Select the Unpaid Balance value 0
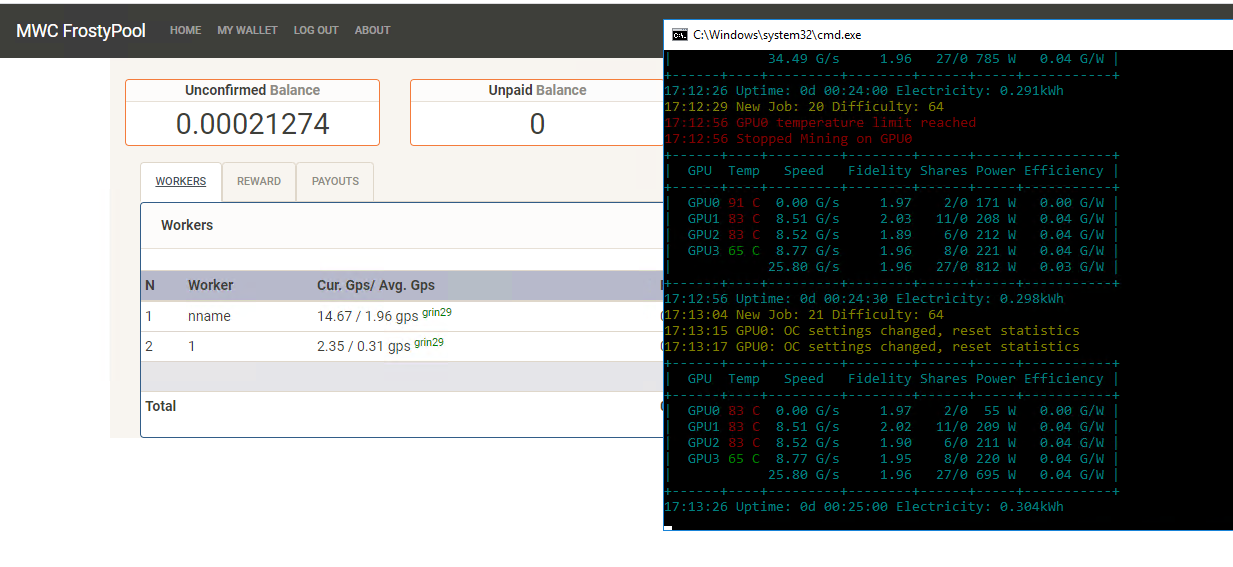The height and width of the screenshot is (567, 1233). pos(537,124)
